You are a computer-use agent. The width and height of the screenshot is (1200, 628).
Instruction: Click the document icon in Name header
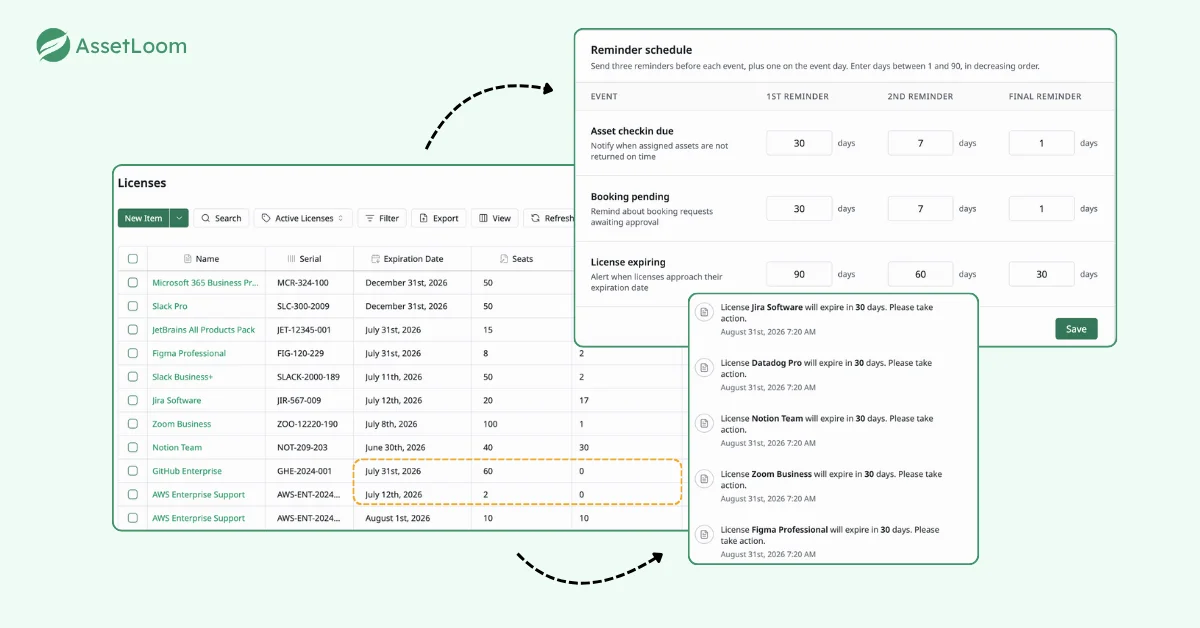[x=187, y=259]
